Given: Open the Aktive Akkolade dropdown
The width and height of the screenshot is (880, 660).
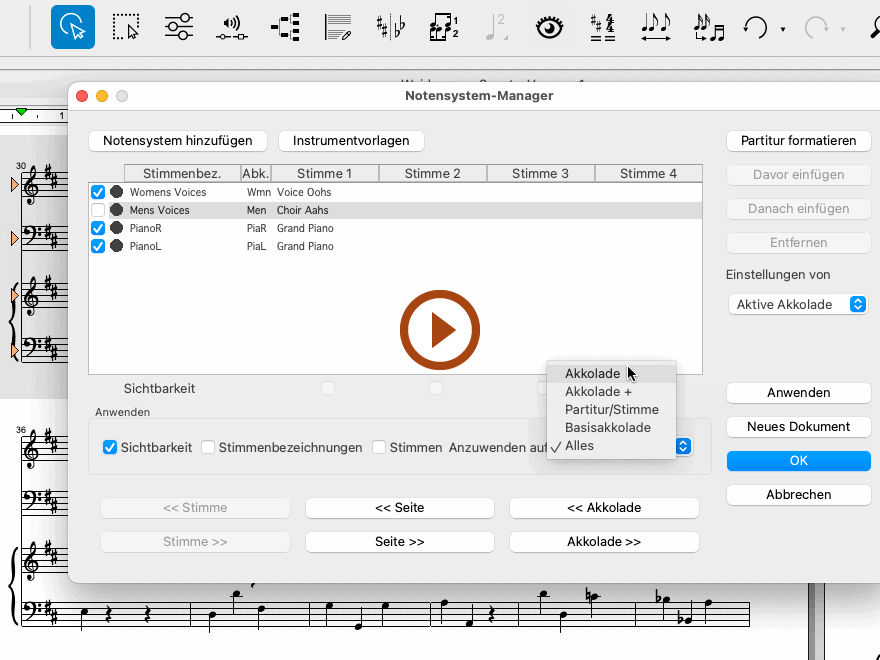Looking at the screenshot, I should pos(796,304).
